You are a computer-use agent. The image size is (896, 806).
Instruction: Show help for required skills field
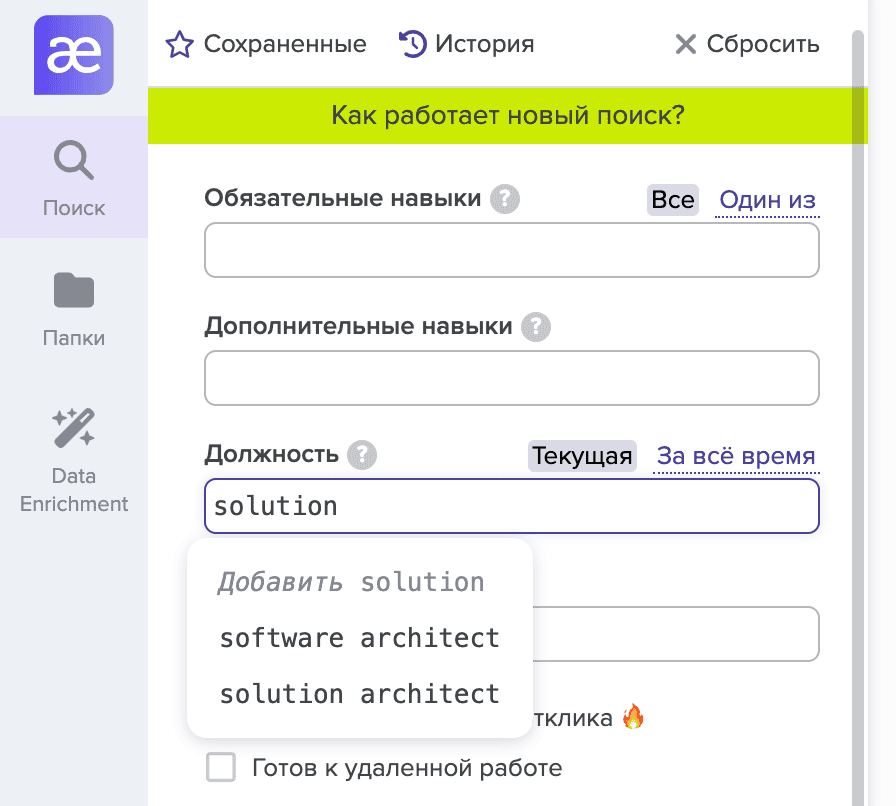505,199
